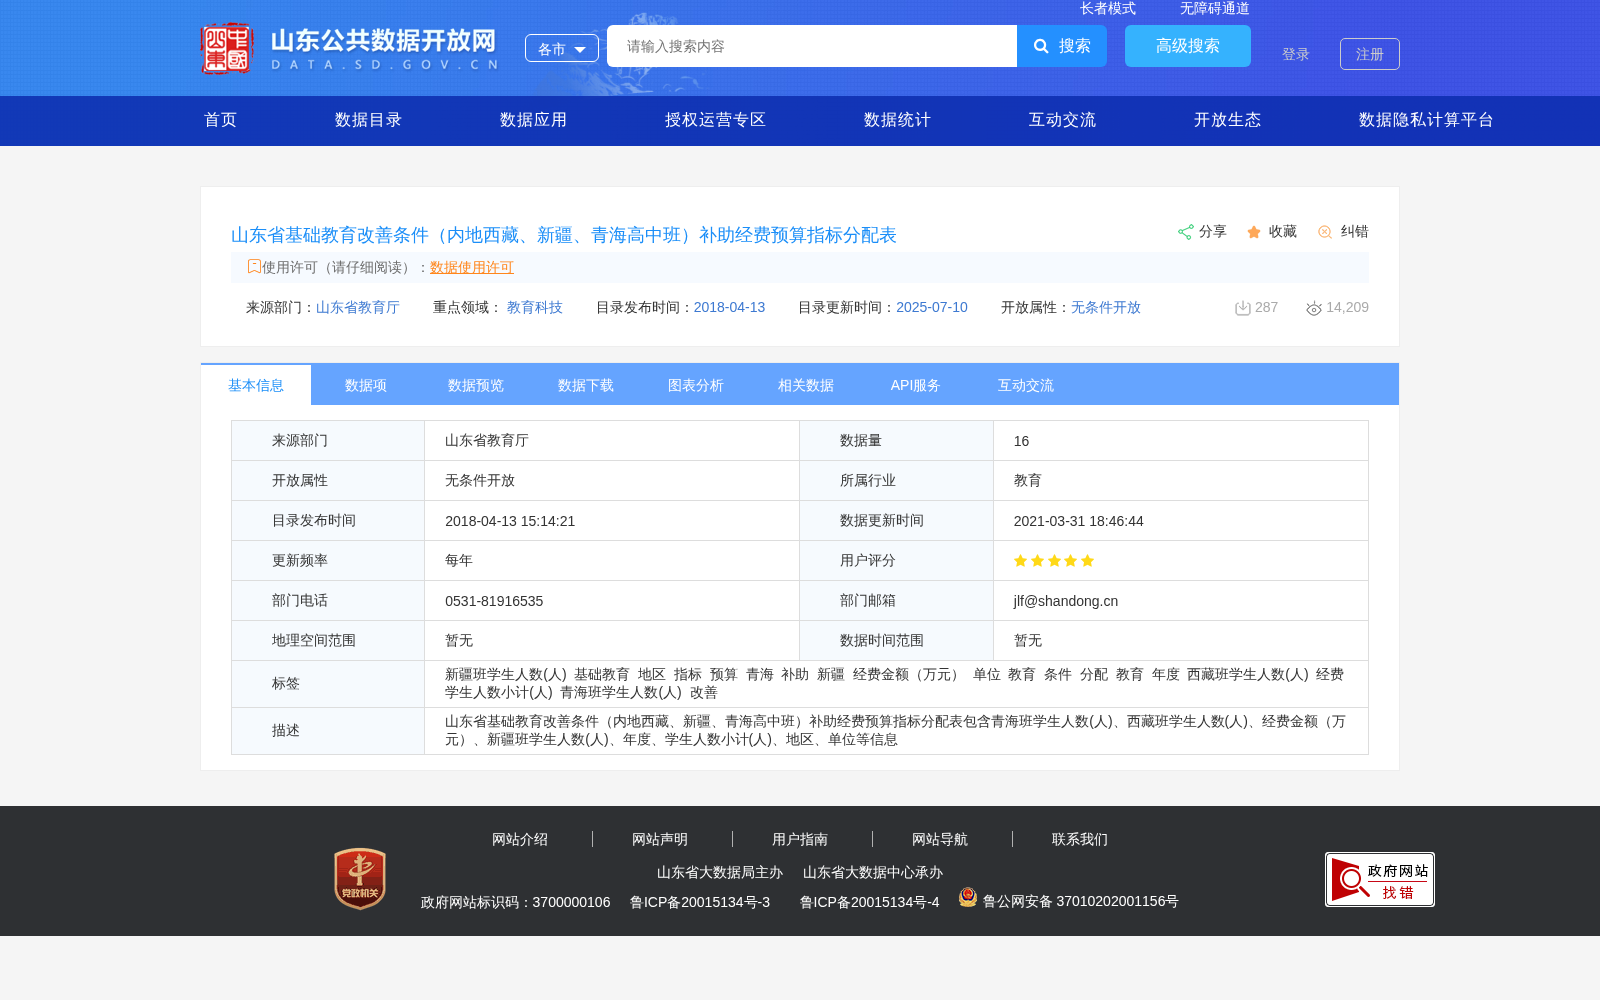This screenshot has width=1600, height=1000.
Task: Open 鲁ICP备20015134号-4 link
Action: 870,902
